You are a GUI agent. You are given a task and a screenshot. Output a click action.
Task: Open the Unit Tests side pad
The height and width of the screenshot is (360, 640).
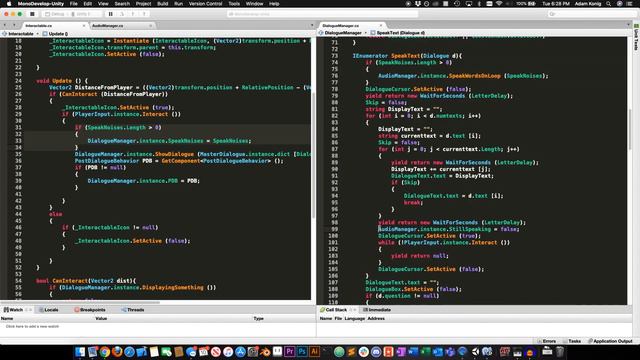click(636, 37)
